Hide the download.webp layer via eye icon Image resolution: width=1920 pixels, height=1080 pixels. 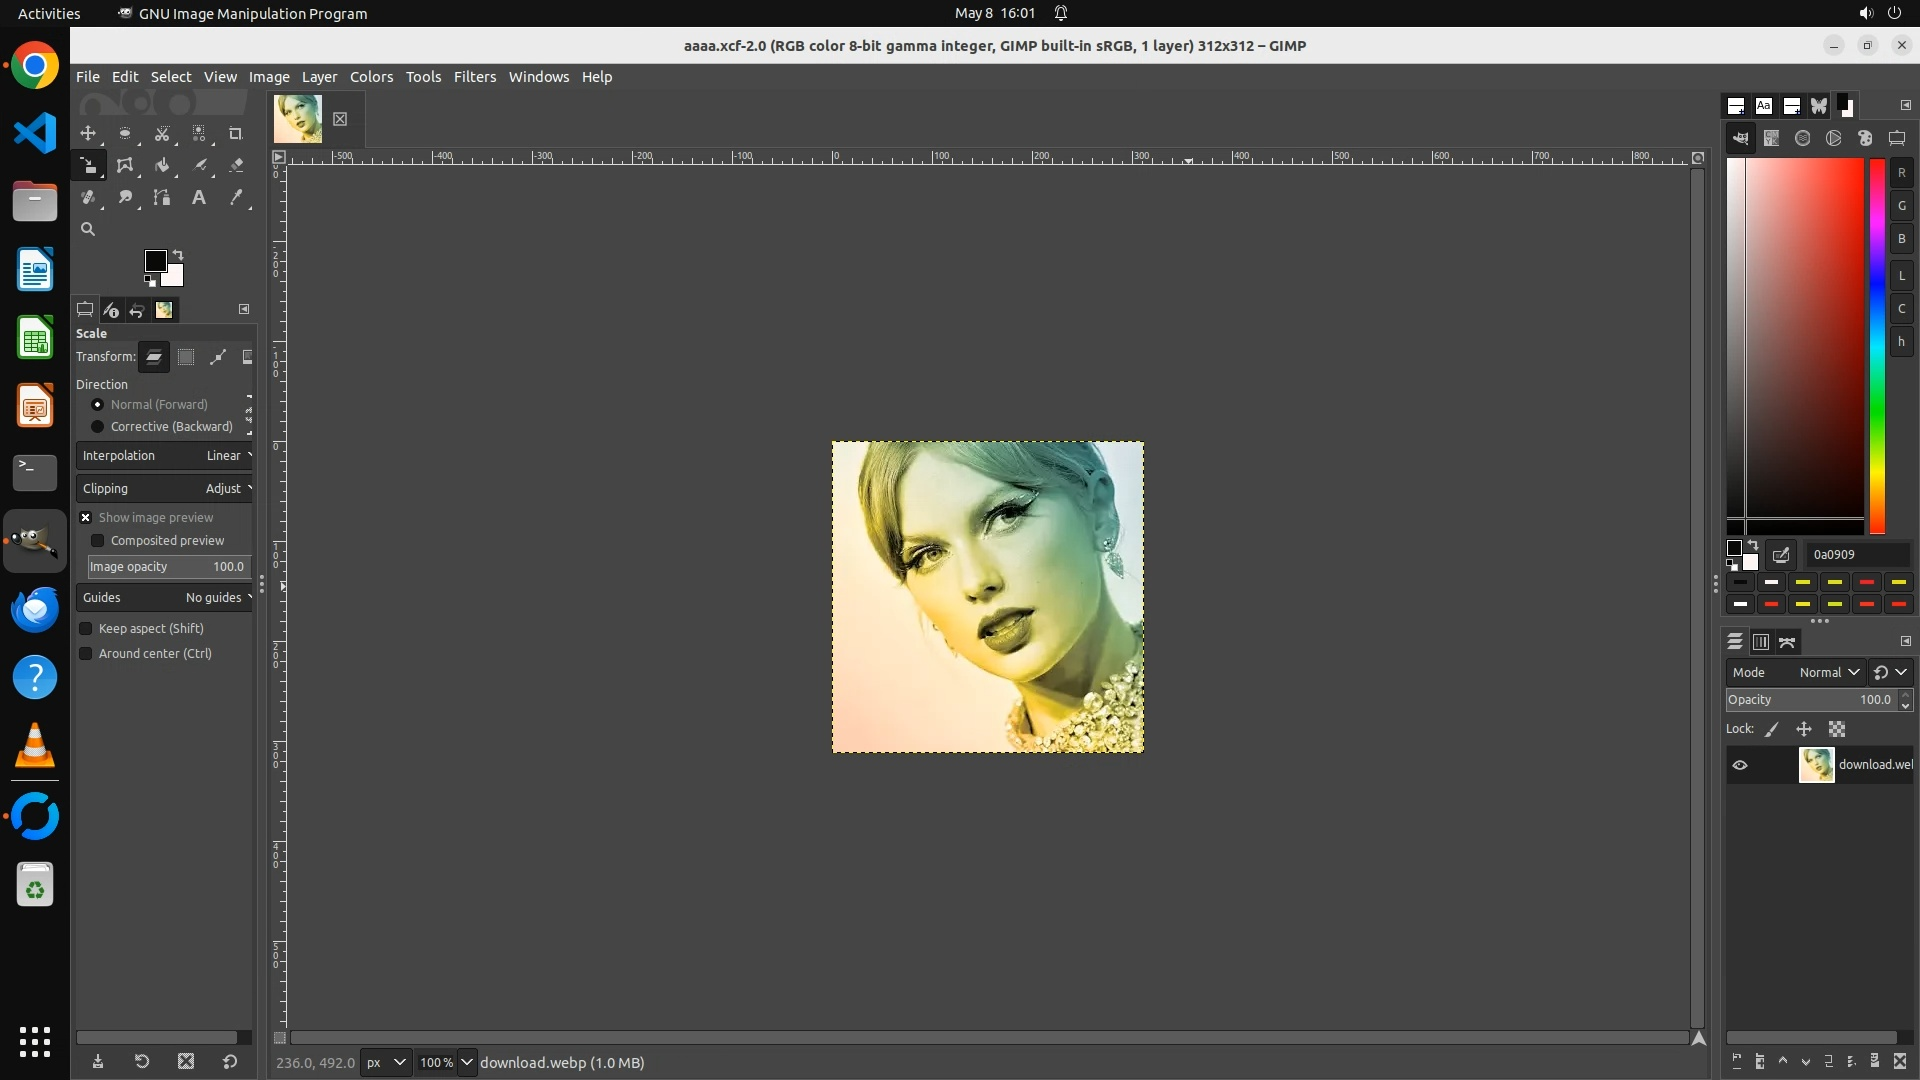tap(1740, 765)
